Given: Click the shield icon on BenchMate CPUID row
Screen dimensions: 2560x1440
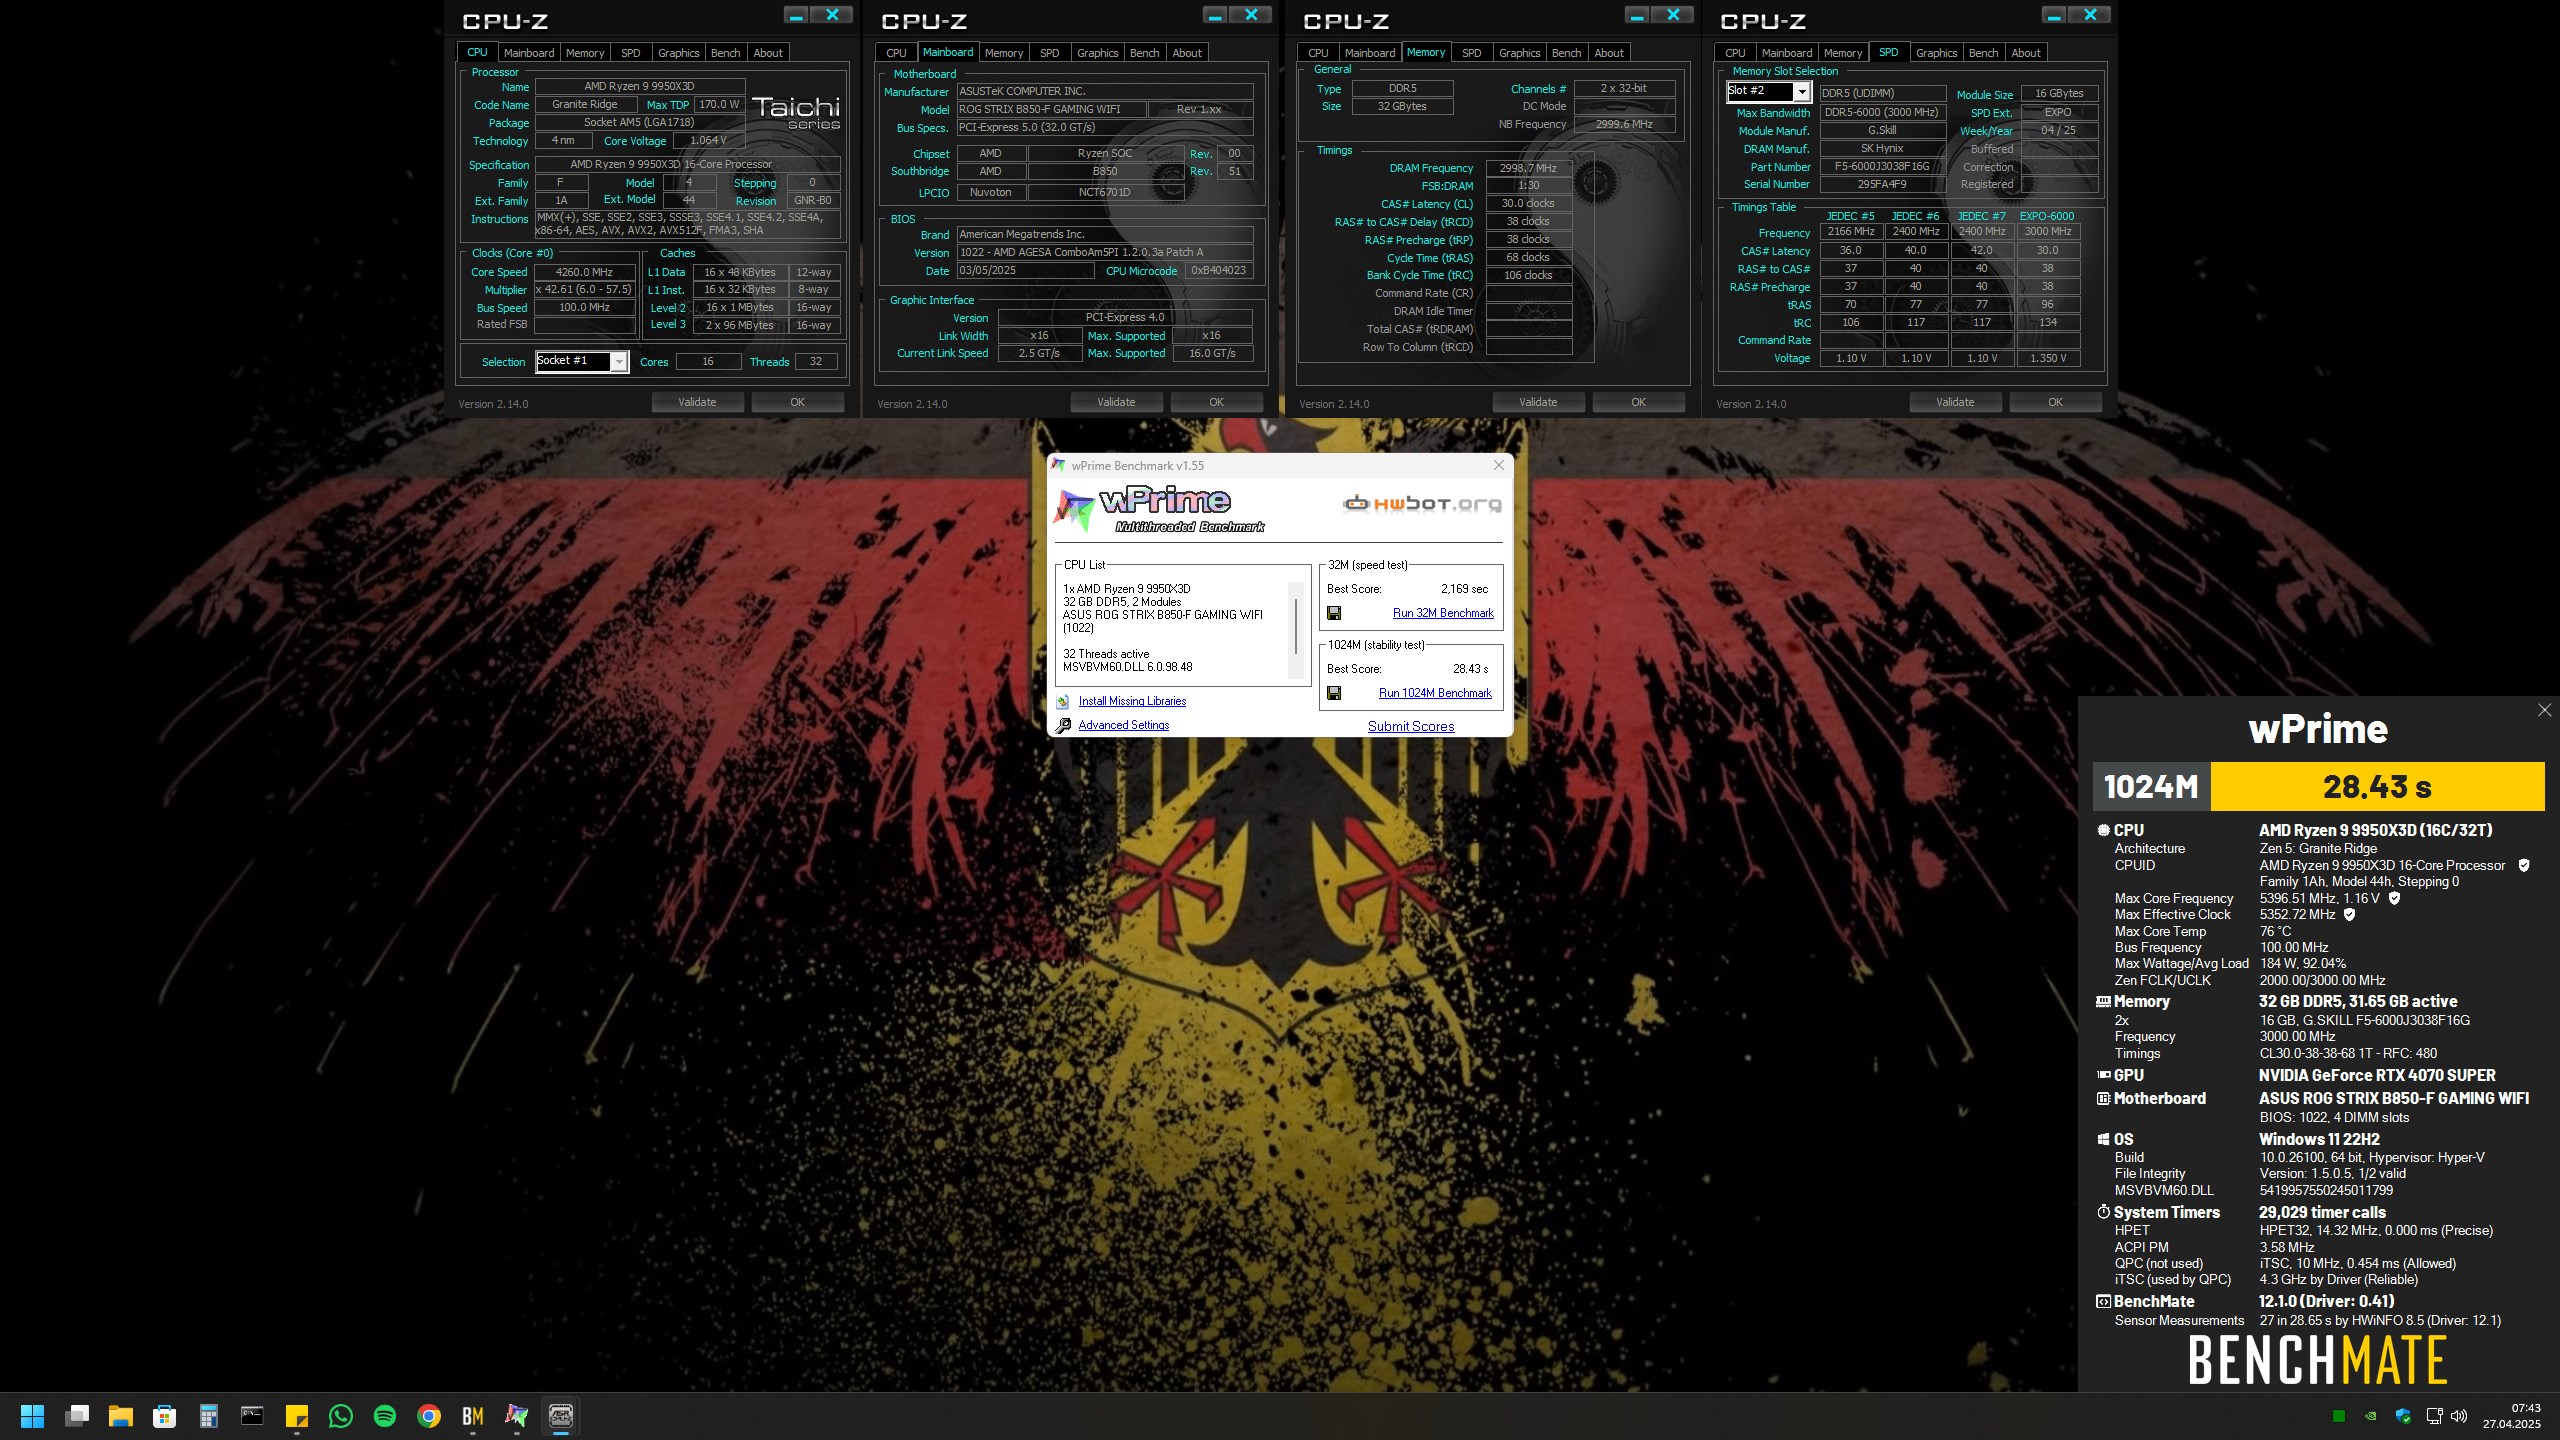Looking at the screenshot, I should coord(2524,865).
